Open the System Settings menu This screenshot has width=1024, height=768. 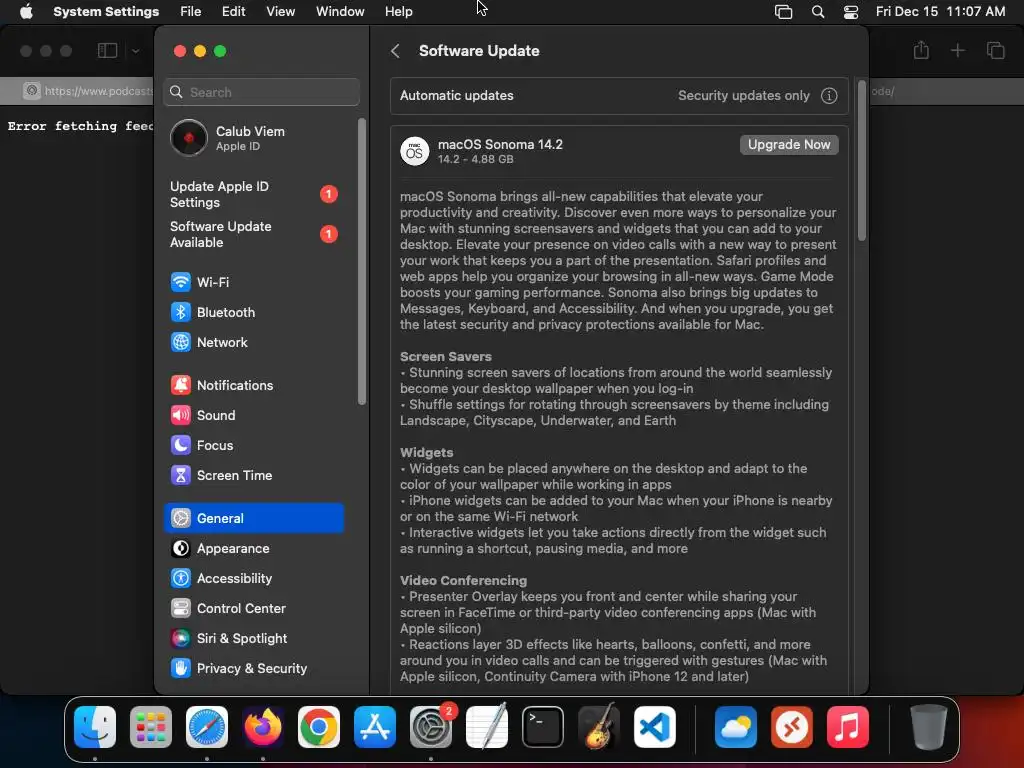[x=106, y=12]
